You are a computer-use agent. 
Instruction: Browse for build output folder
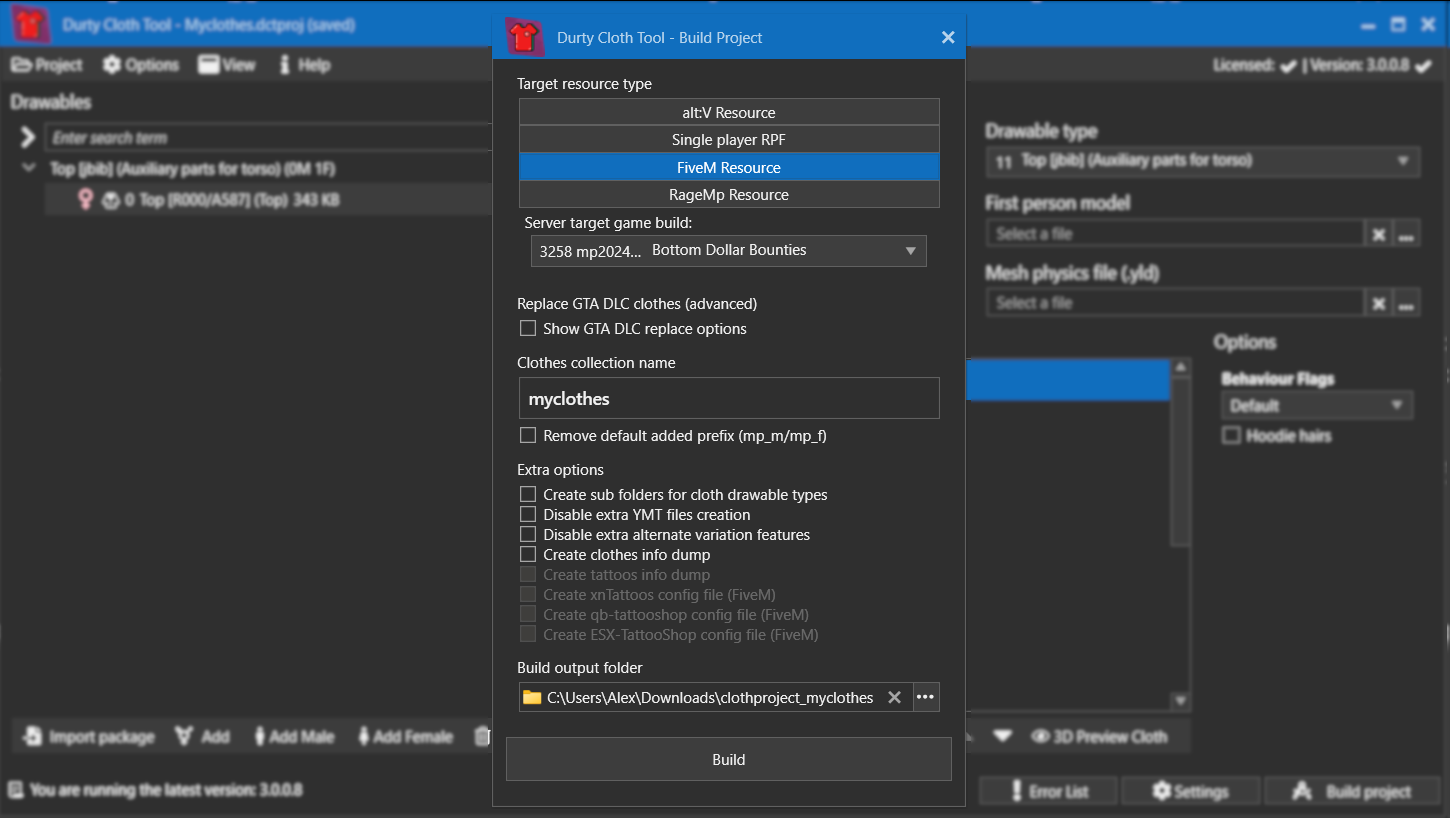[x=926, y=697]
